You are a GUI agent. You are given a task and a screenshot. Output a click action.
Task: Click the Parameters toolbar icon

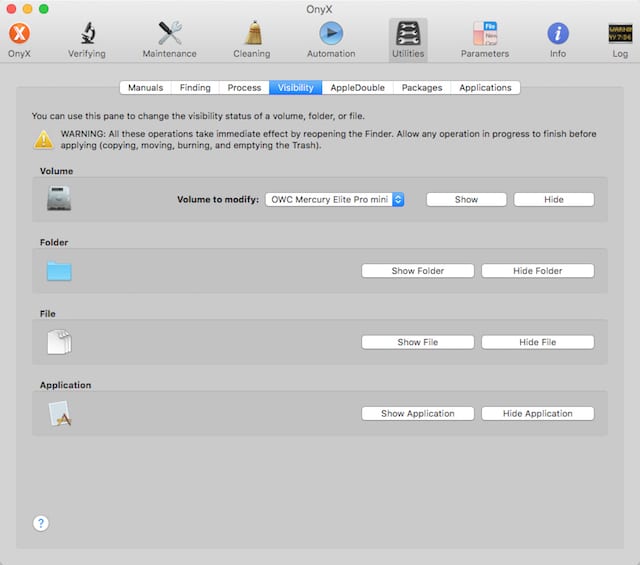click(x=484, y=34)
